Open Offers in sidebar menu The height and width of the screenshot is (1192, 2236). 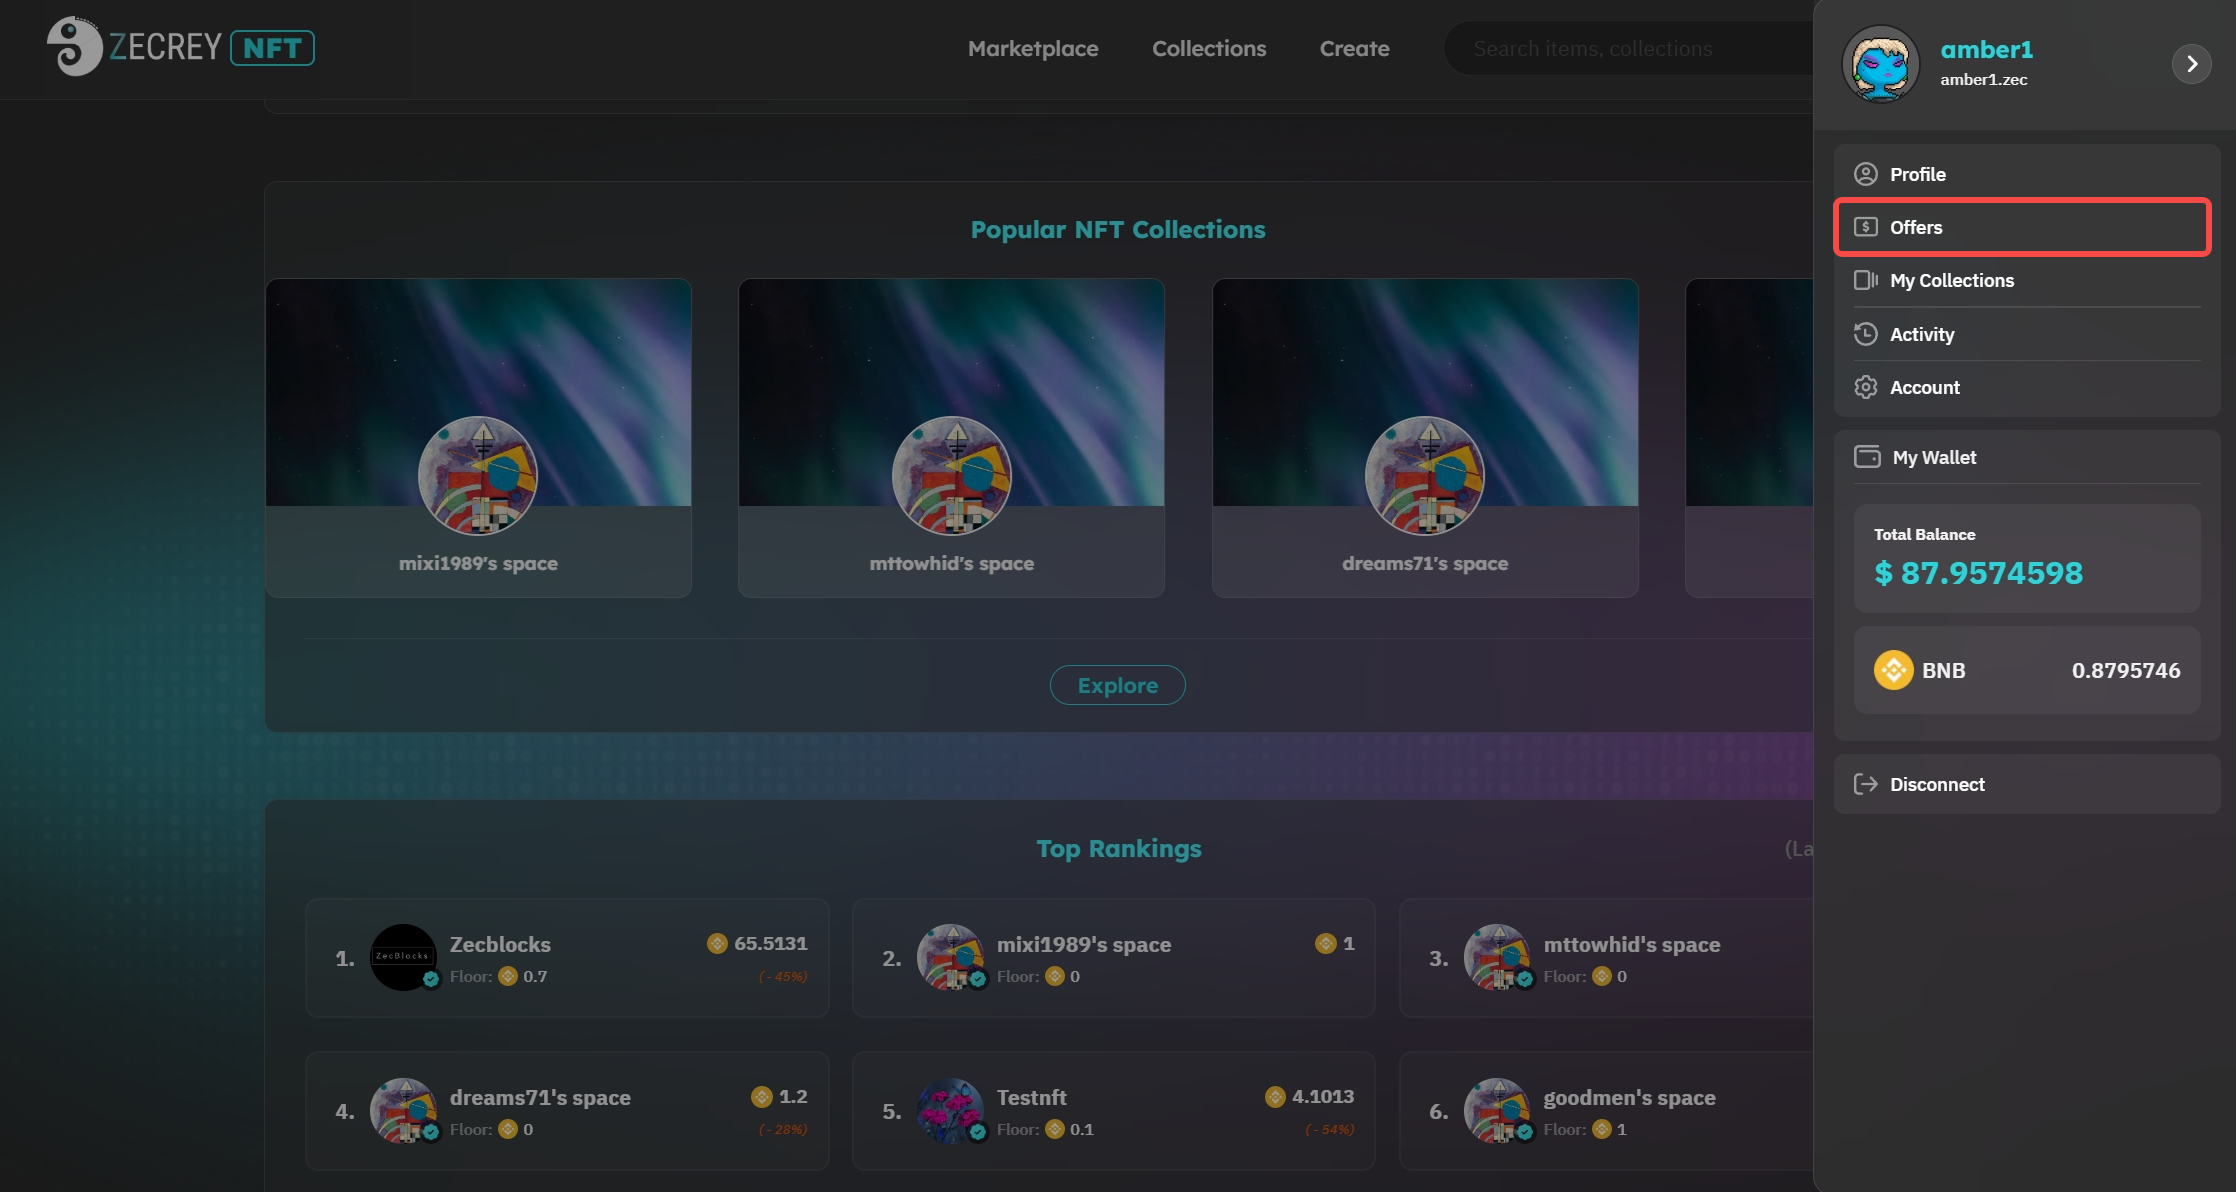pos(1915,227)
